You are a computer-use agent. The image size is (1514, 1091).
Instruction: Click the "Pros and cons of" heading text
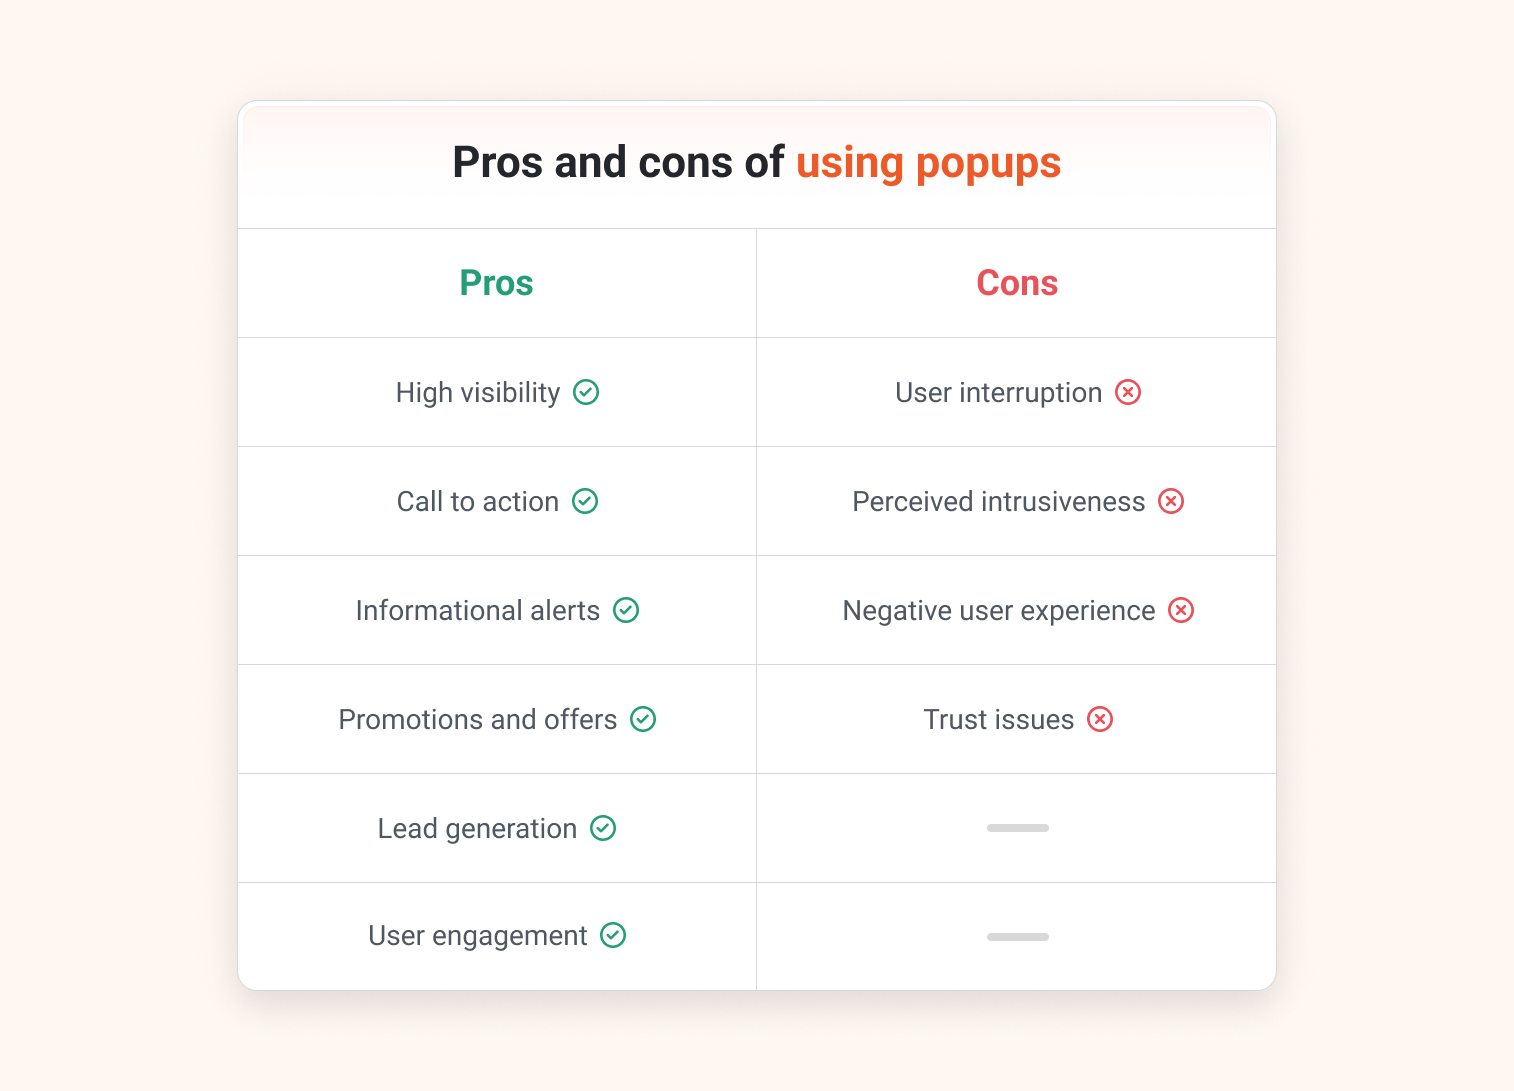(x=618, y=163)
